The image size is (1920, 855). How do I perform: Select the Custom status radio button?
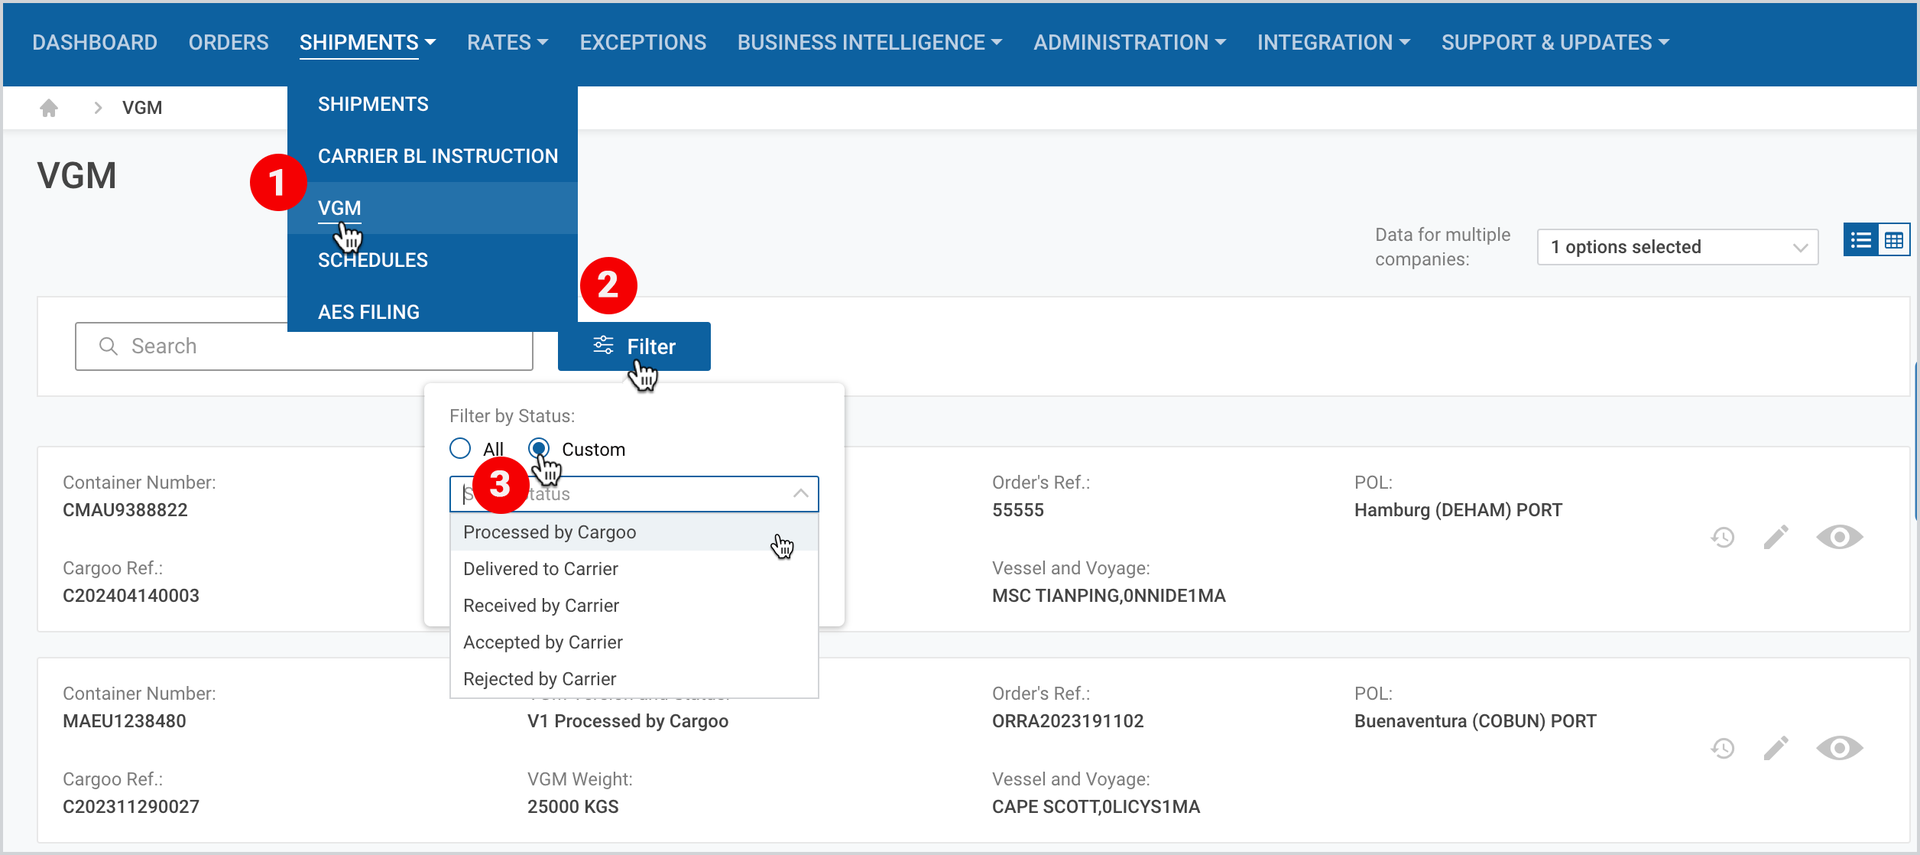pyautogui.click(x=539, y=449)
